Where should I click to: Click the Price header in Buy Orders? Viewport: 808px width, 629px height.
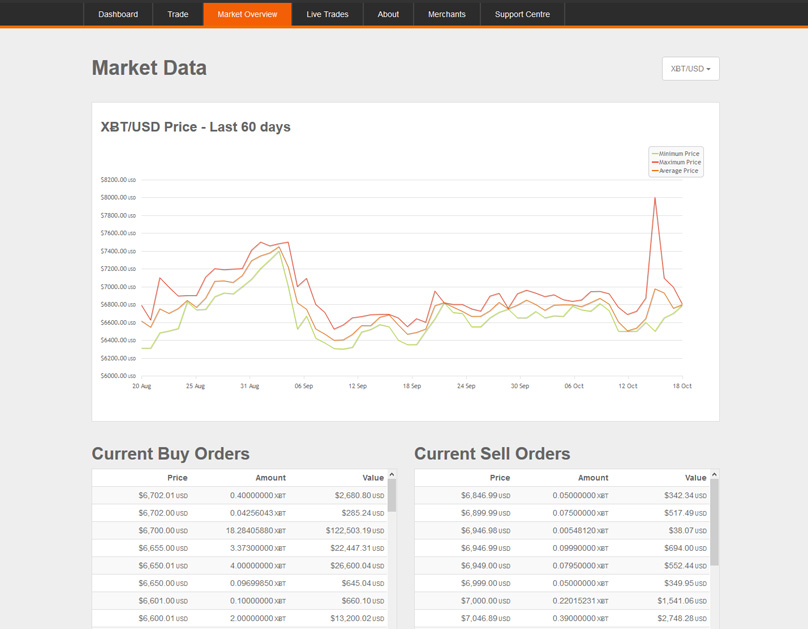coord(177,478)
